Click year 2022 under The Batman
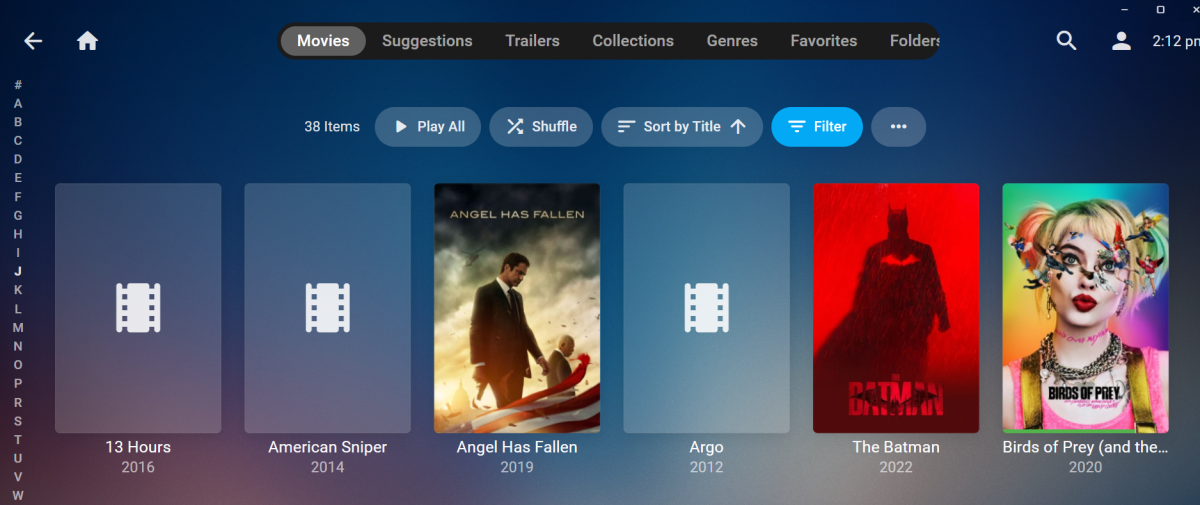The height and width of the screenshot is (505, 1200). coord(896,468)
